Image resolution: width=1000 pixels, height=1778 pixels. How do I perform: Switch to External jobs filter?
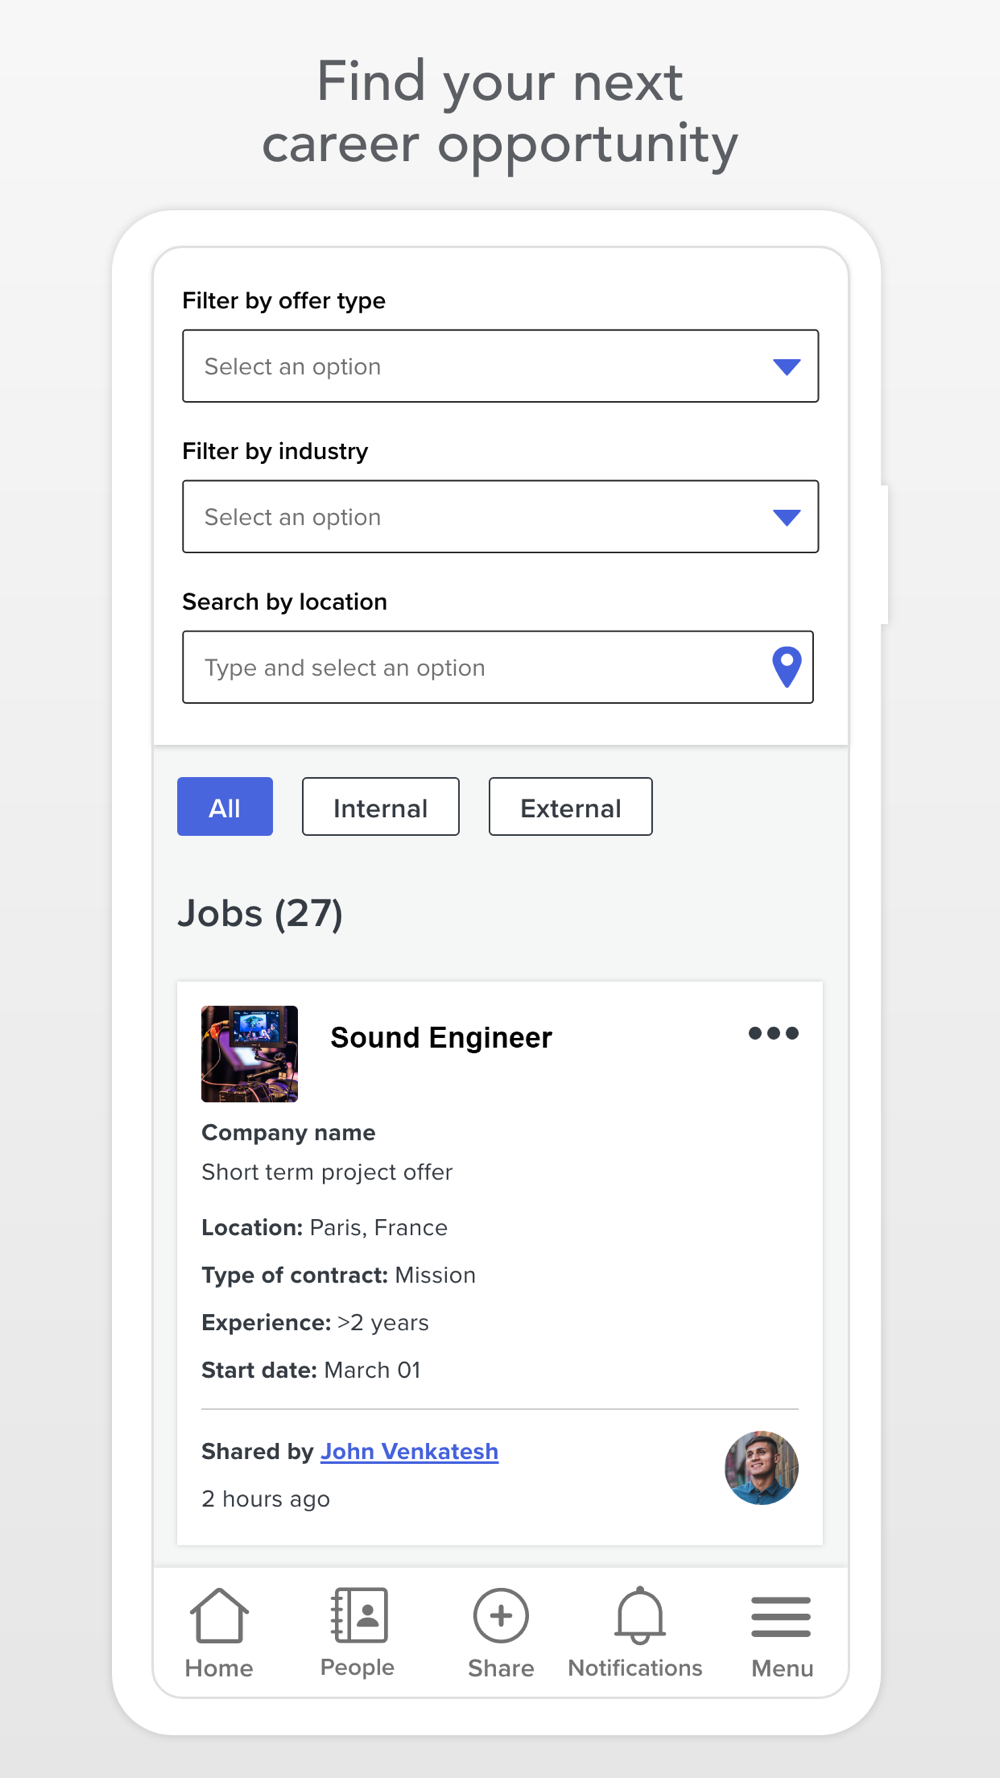(570, 807)
